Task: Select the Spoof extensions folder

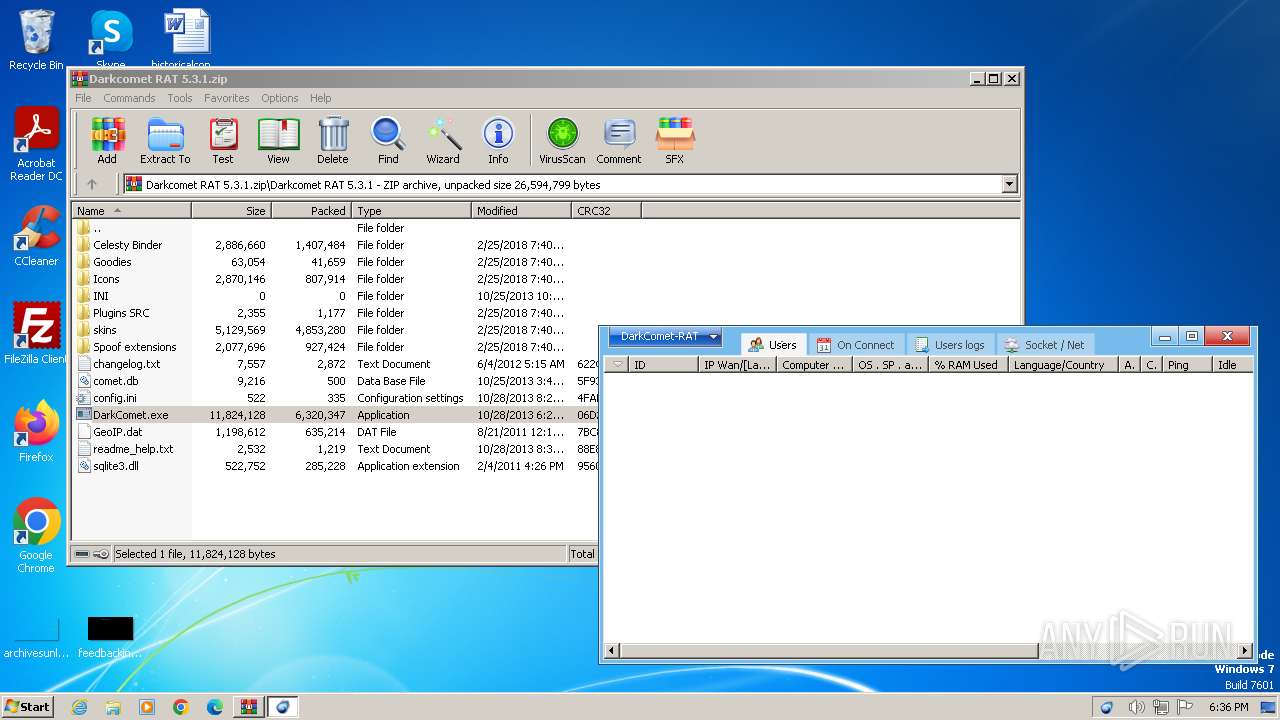Action: coord(134,347)
